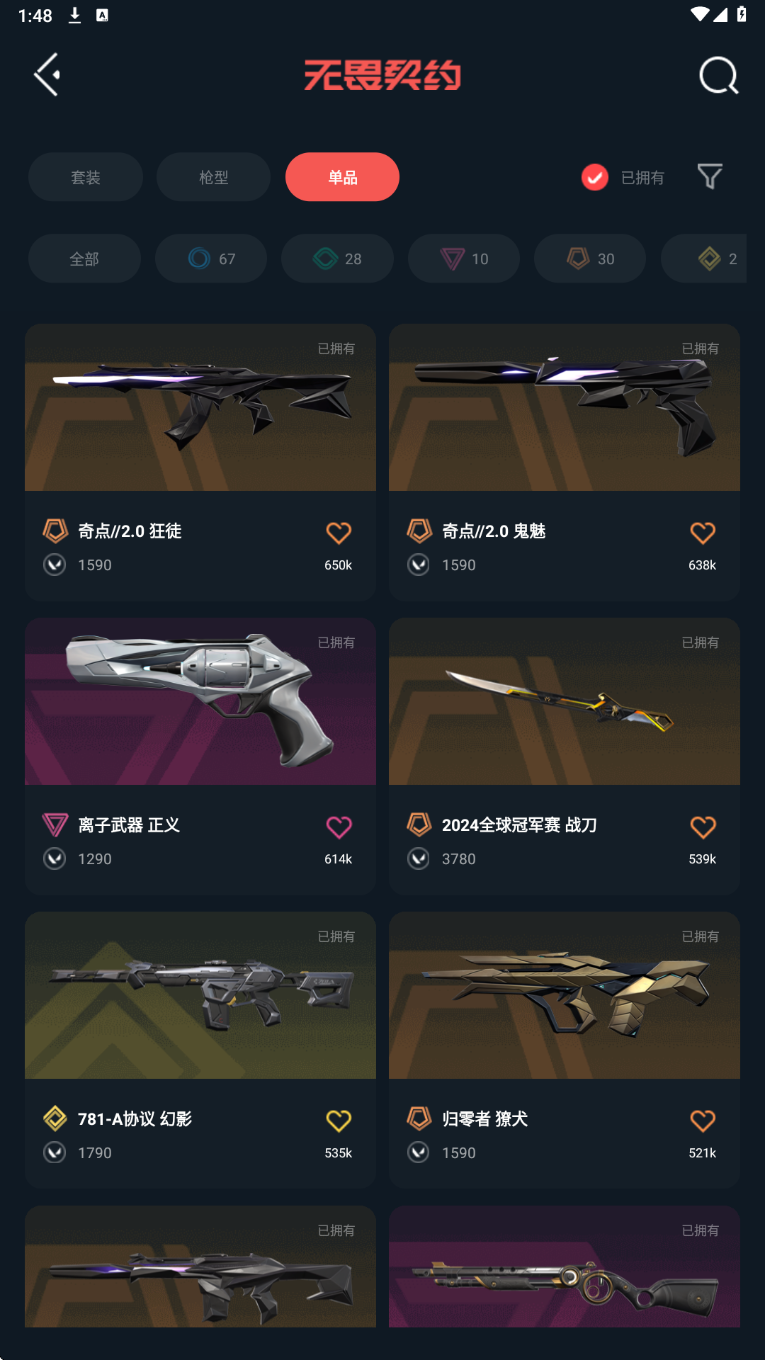
Task: Favorite 奇点//2.0 狂徒 with heart icon
Action: [339, 533]
